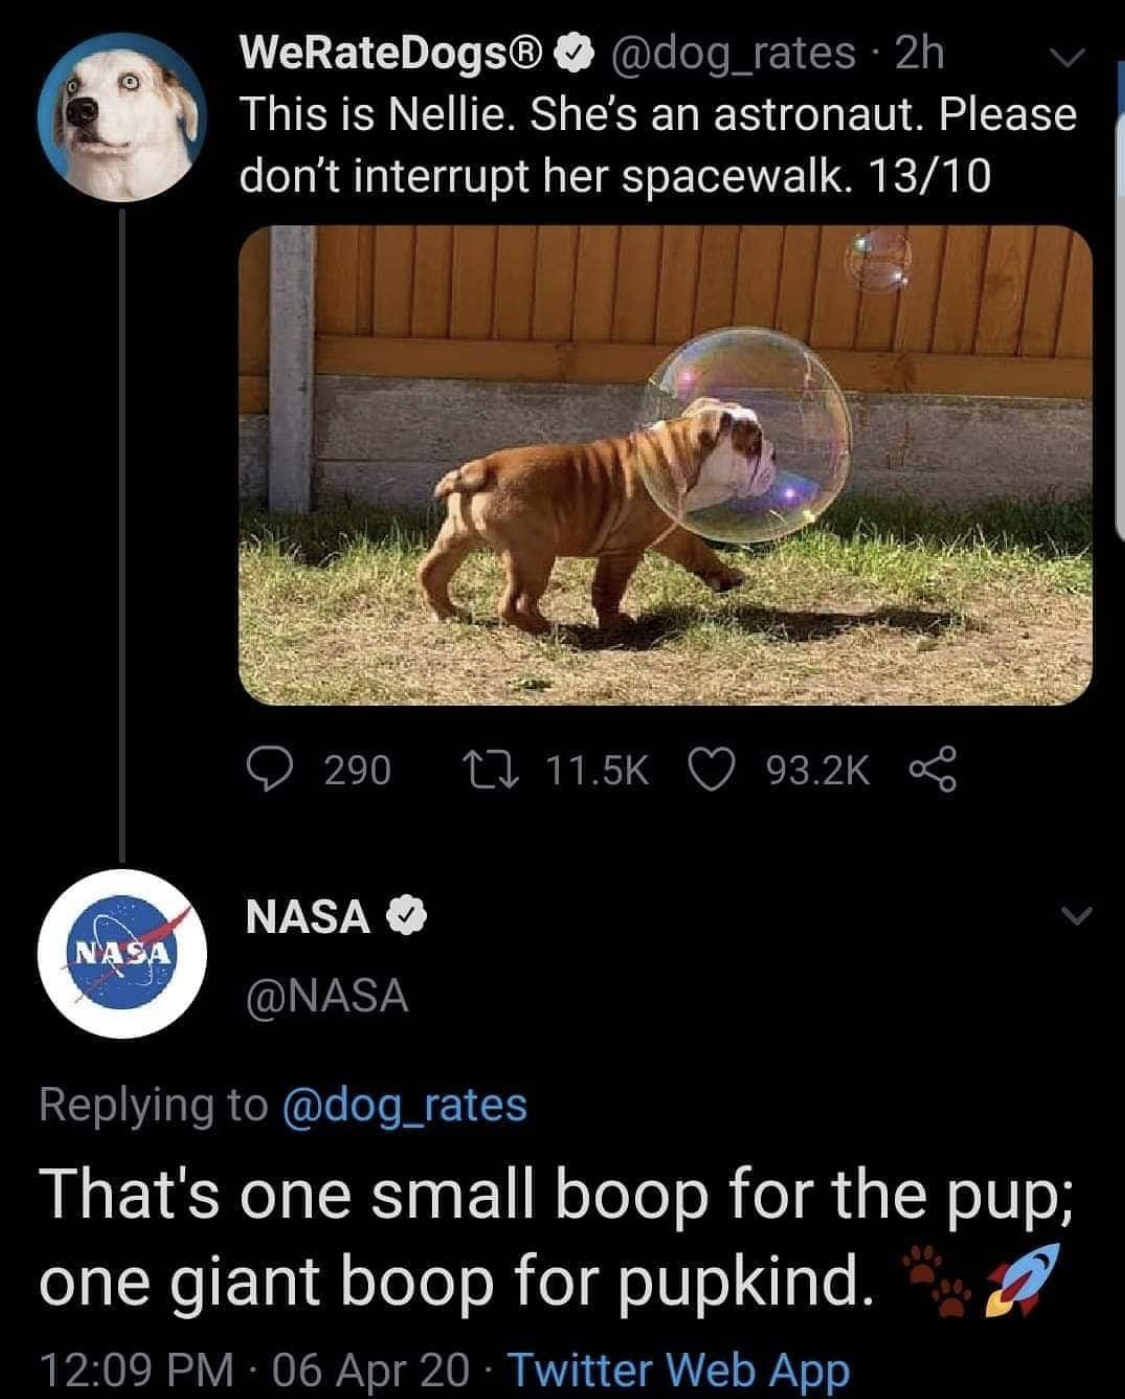The height and width of the screenshot is (1399, 1125).
Task: Click the 2h timestamp on the tweet
Action: click(919, 53)
